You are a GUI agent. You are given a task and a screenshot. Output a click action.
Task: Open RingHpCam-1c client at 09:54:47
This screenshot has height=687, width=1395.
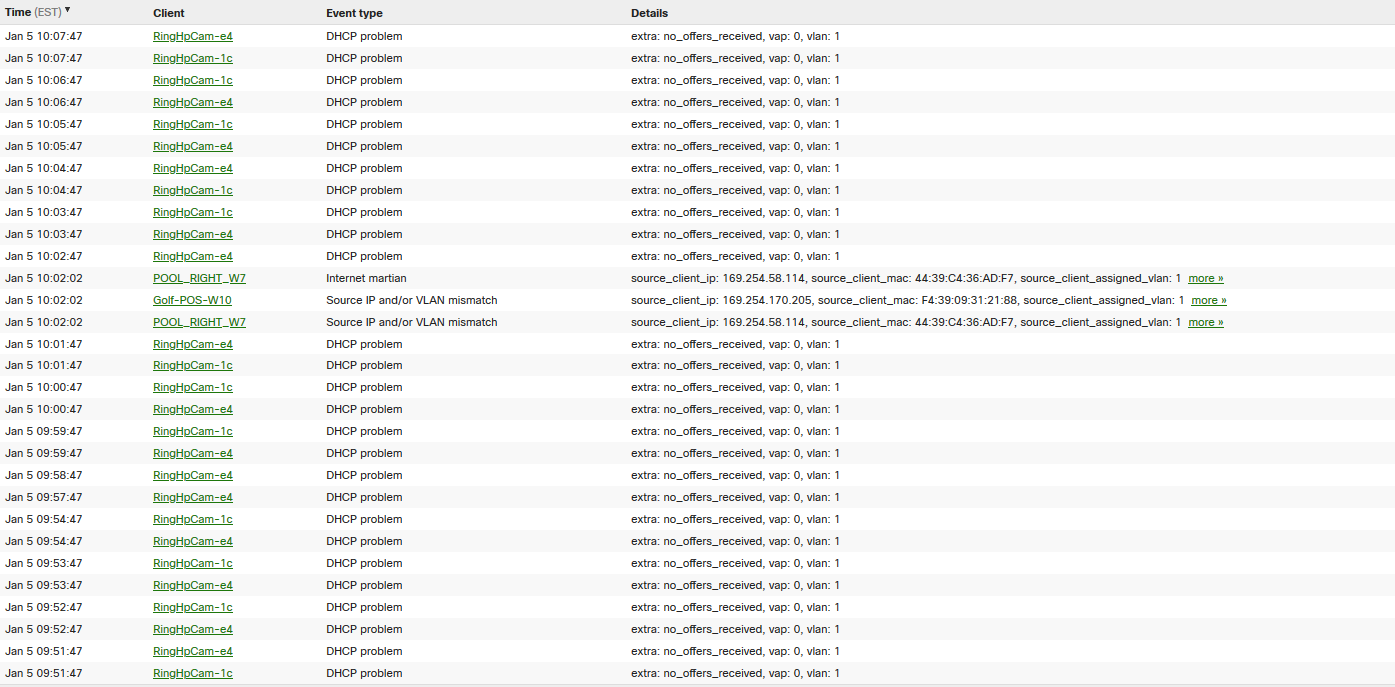193,519
